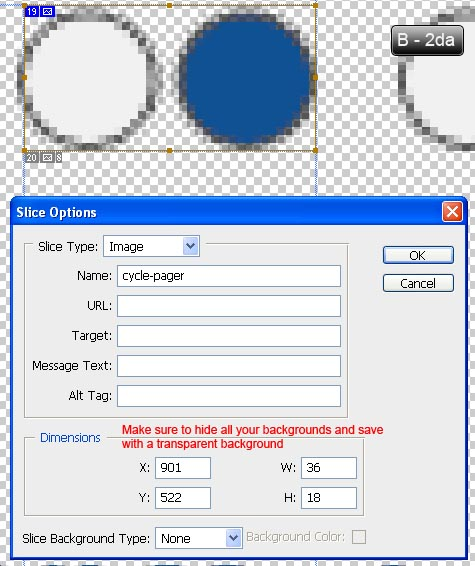Click the bottom-right corner slice handle

[315, 150]
